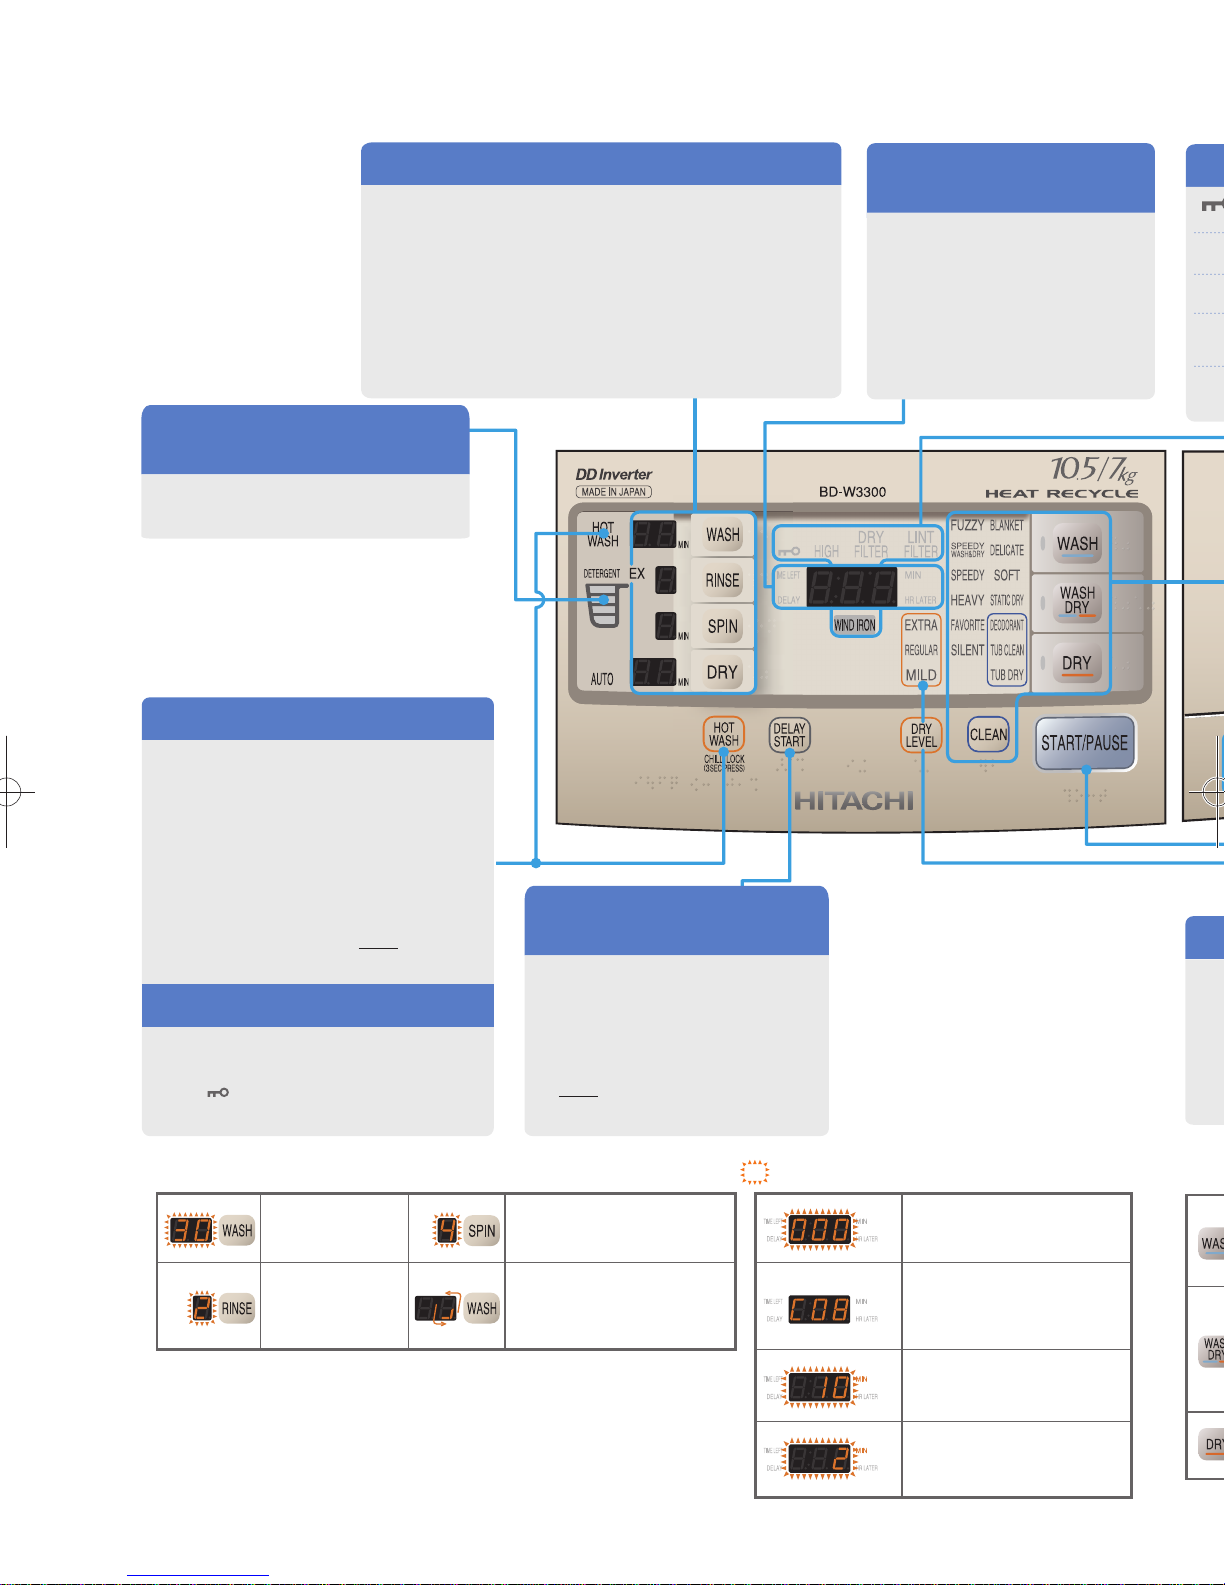This screenshot has width=1225, height=1585.
Task: Click the MADE IN JAPAN label
Action: (x=614, y=492)
